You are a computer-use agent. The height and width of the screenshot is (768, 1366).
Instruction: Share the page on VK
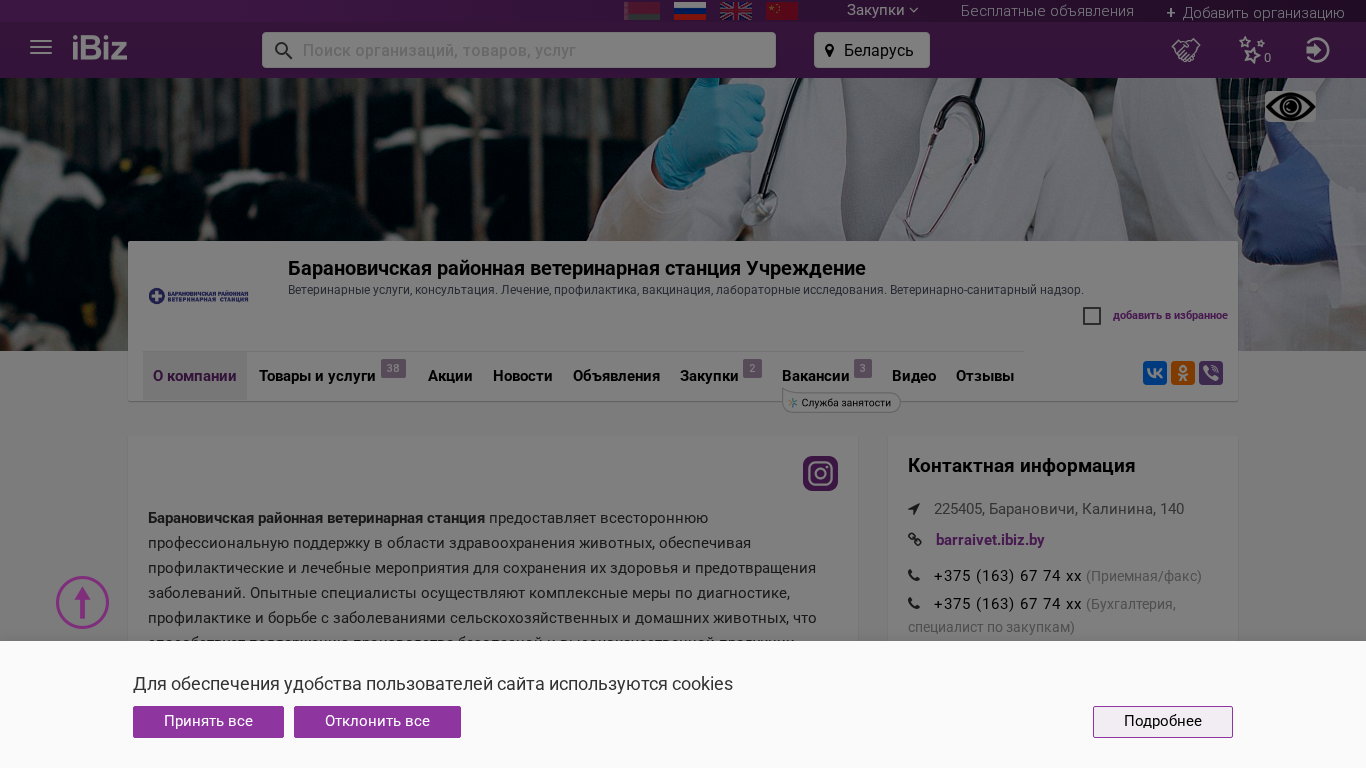1155,373
